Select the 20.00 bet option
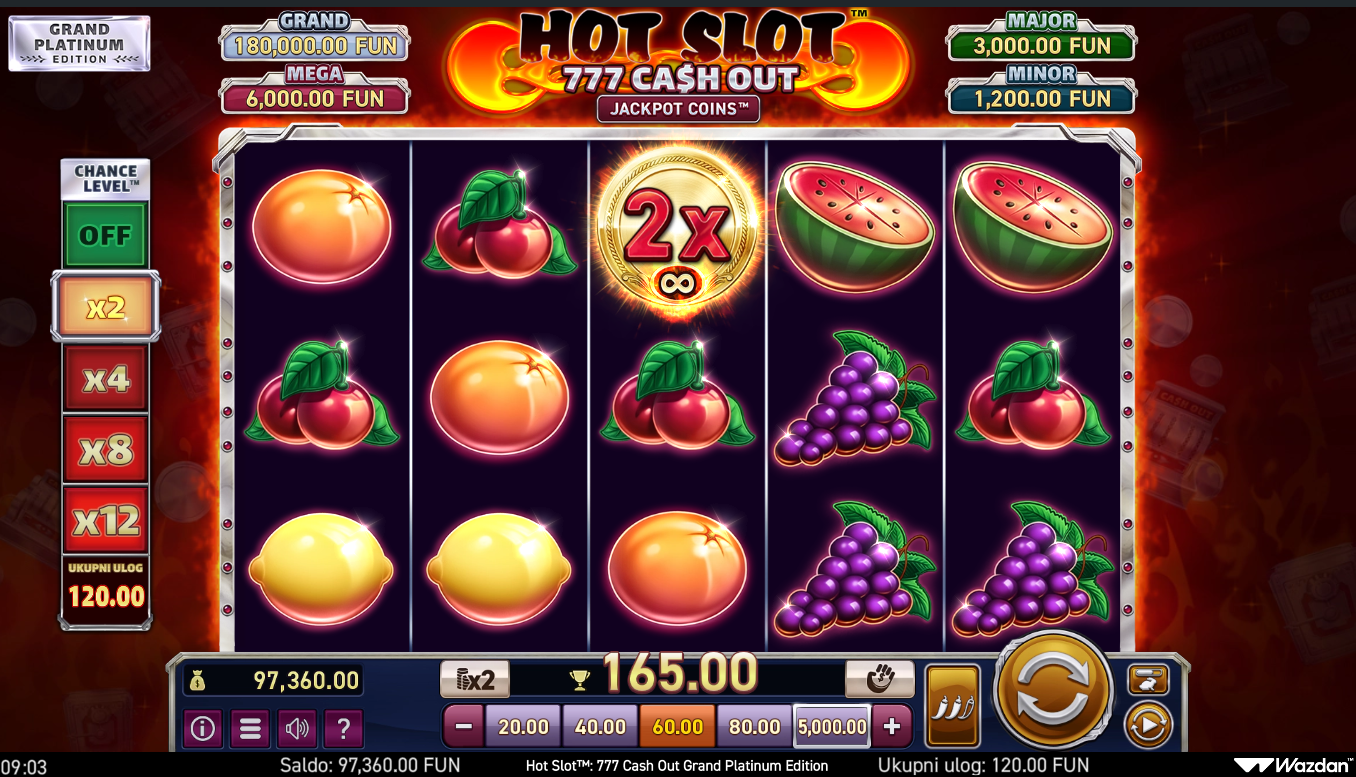This screenshot has width=1356, height=777. [523, 726]
